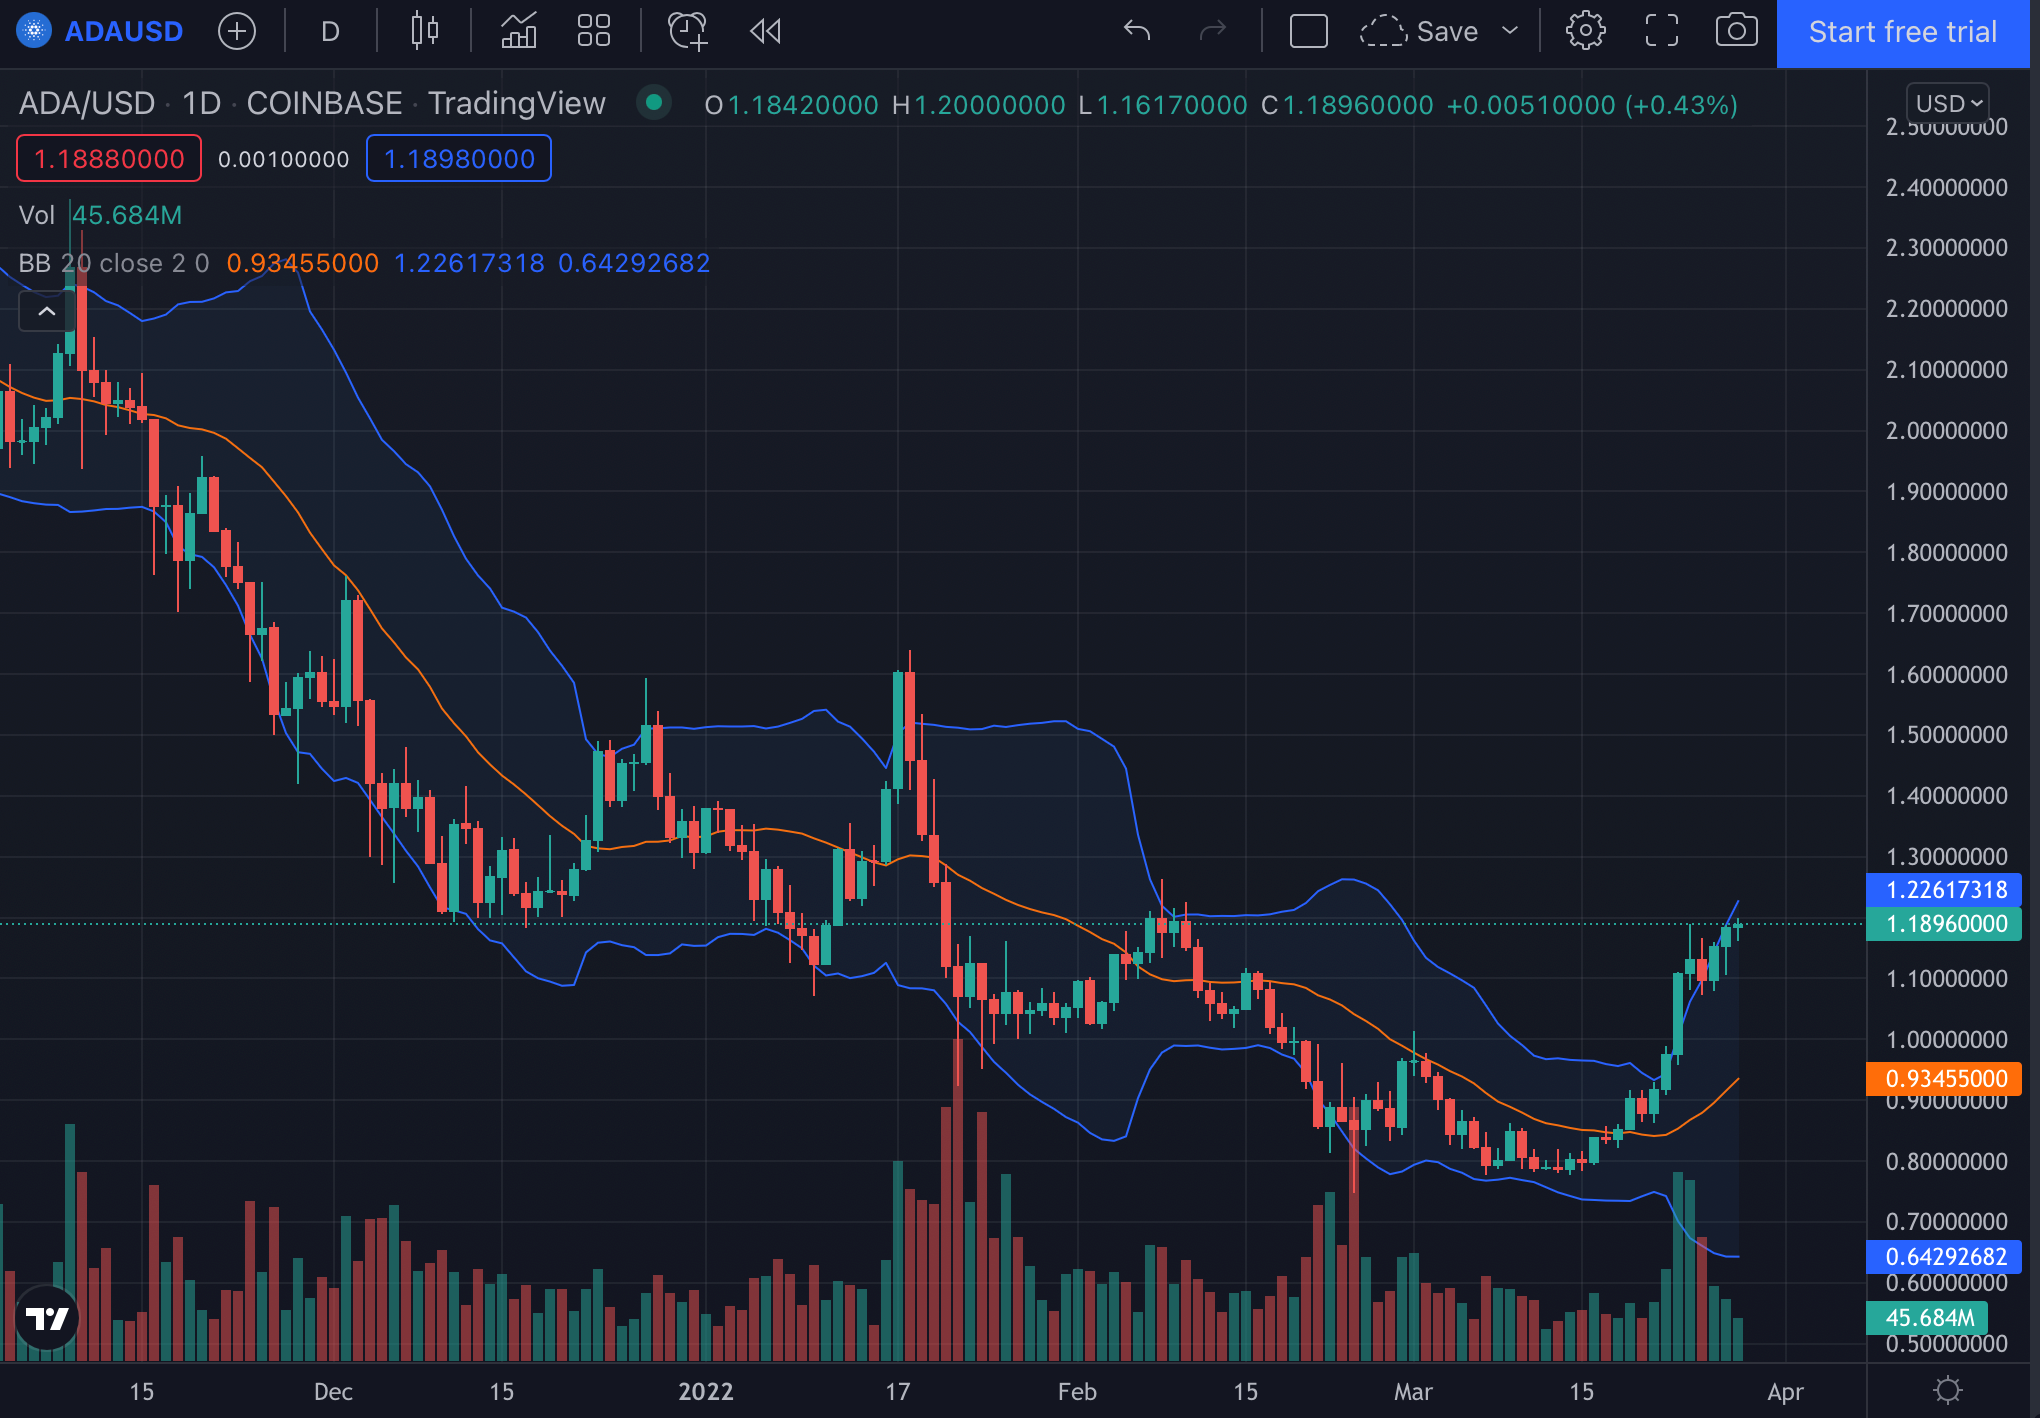
Task: Click the 45.684M volume label
Action: [x=1927, y=1318]
